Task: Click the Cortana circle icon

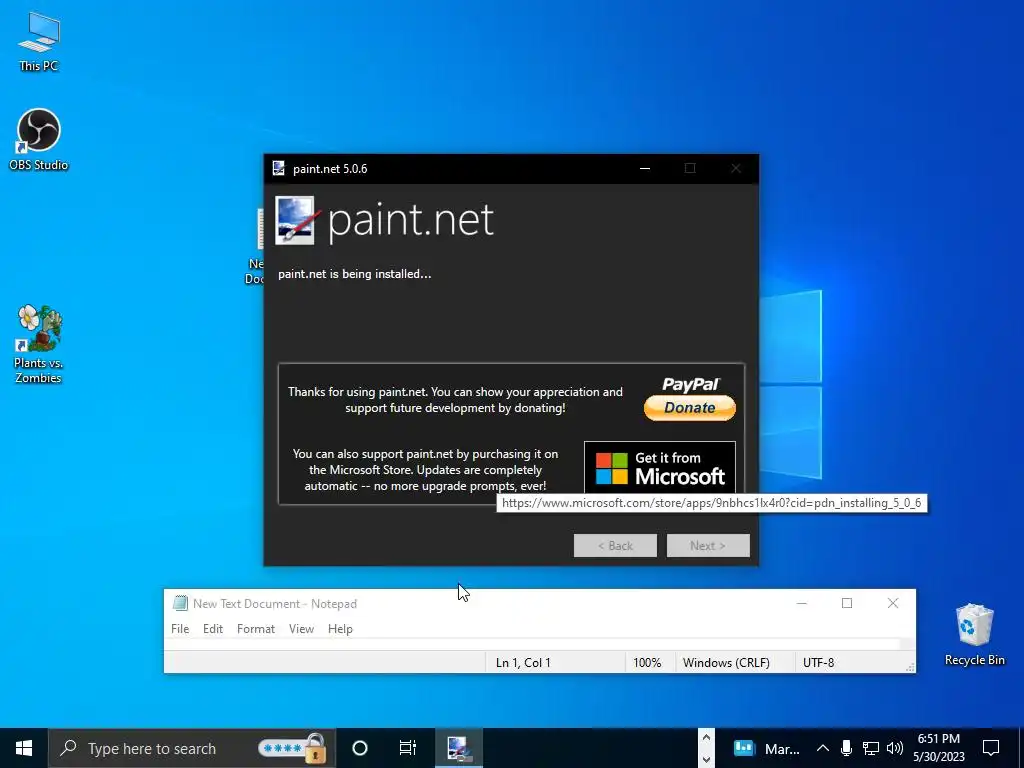Action: point(360,748)
